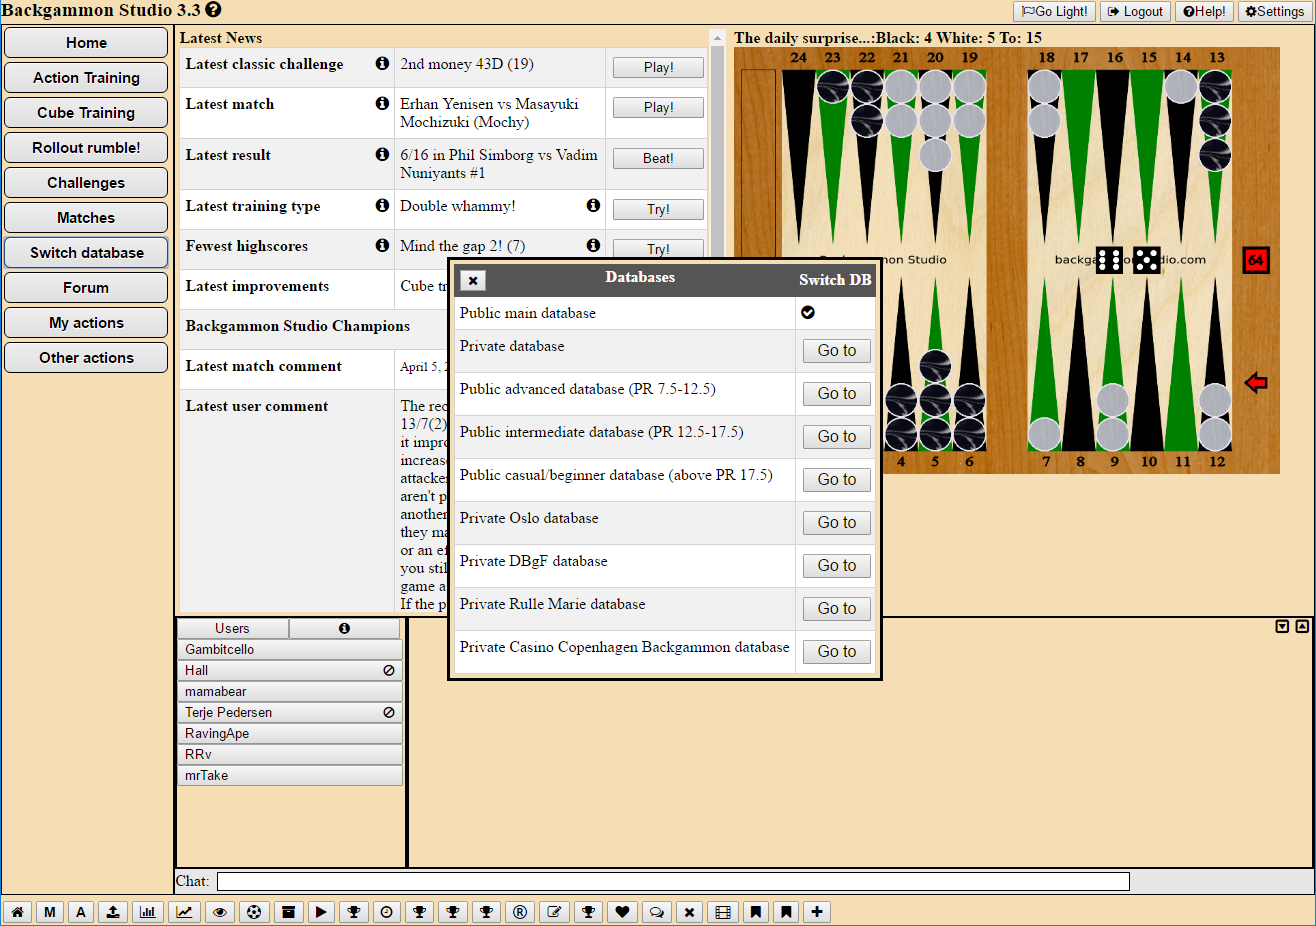1316x926 pixels.
Task: Click the trophy icon right of clock icon
Action: point(419,912)
